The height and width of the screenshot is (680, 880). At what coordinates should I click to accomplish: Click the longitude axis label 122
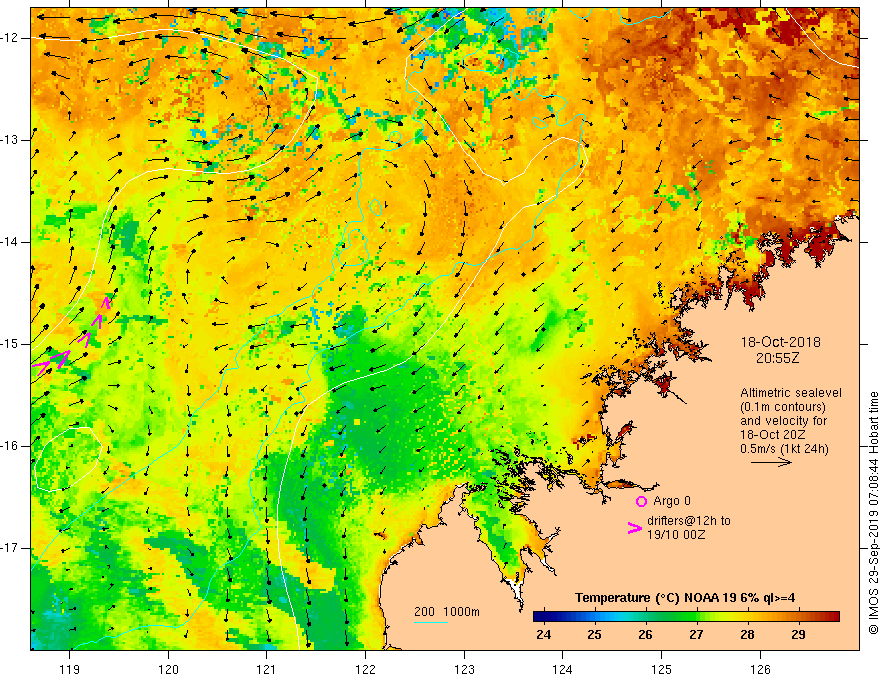(365, 670)
